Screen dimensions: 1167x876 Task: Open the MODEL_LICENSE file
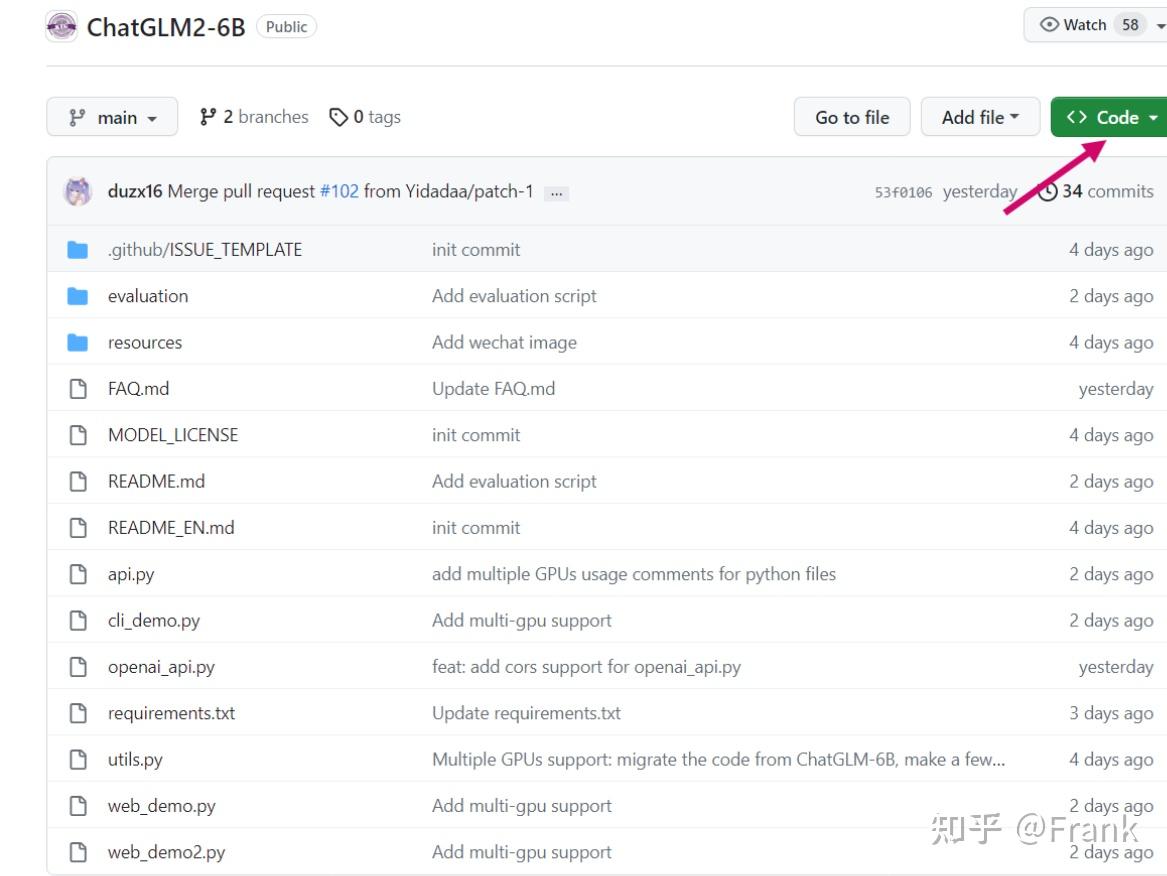(173, 435)
